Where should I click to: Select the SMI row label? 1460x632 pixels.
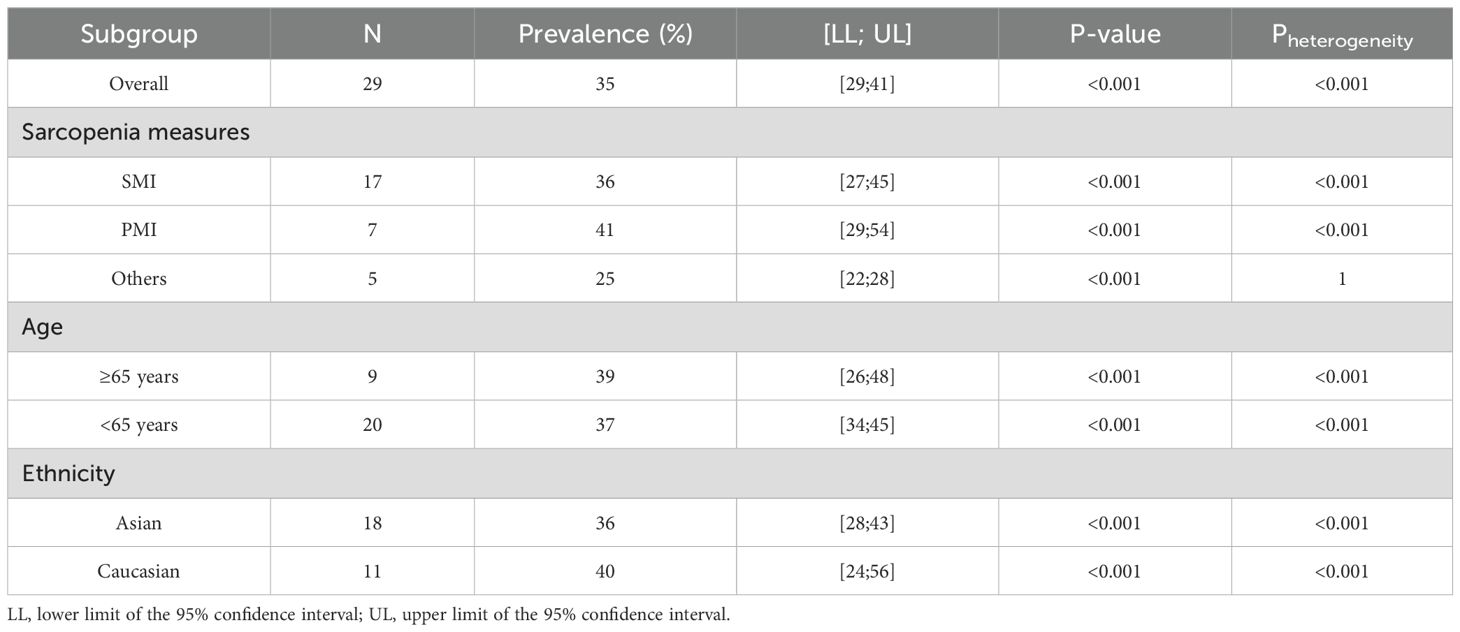point(139,181)
